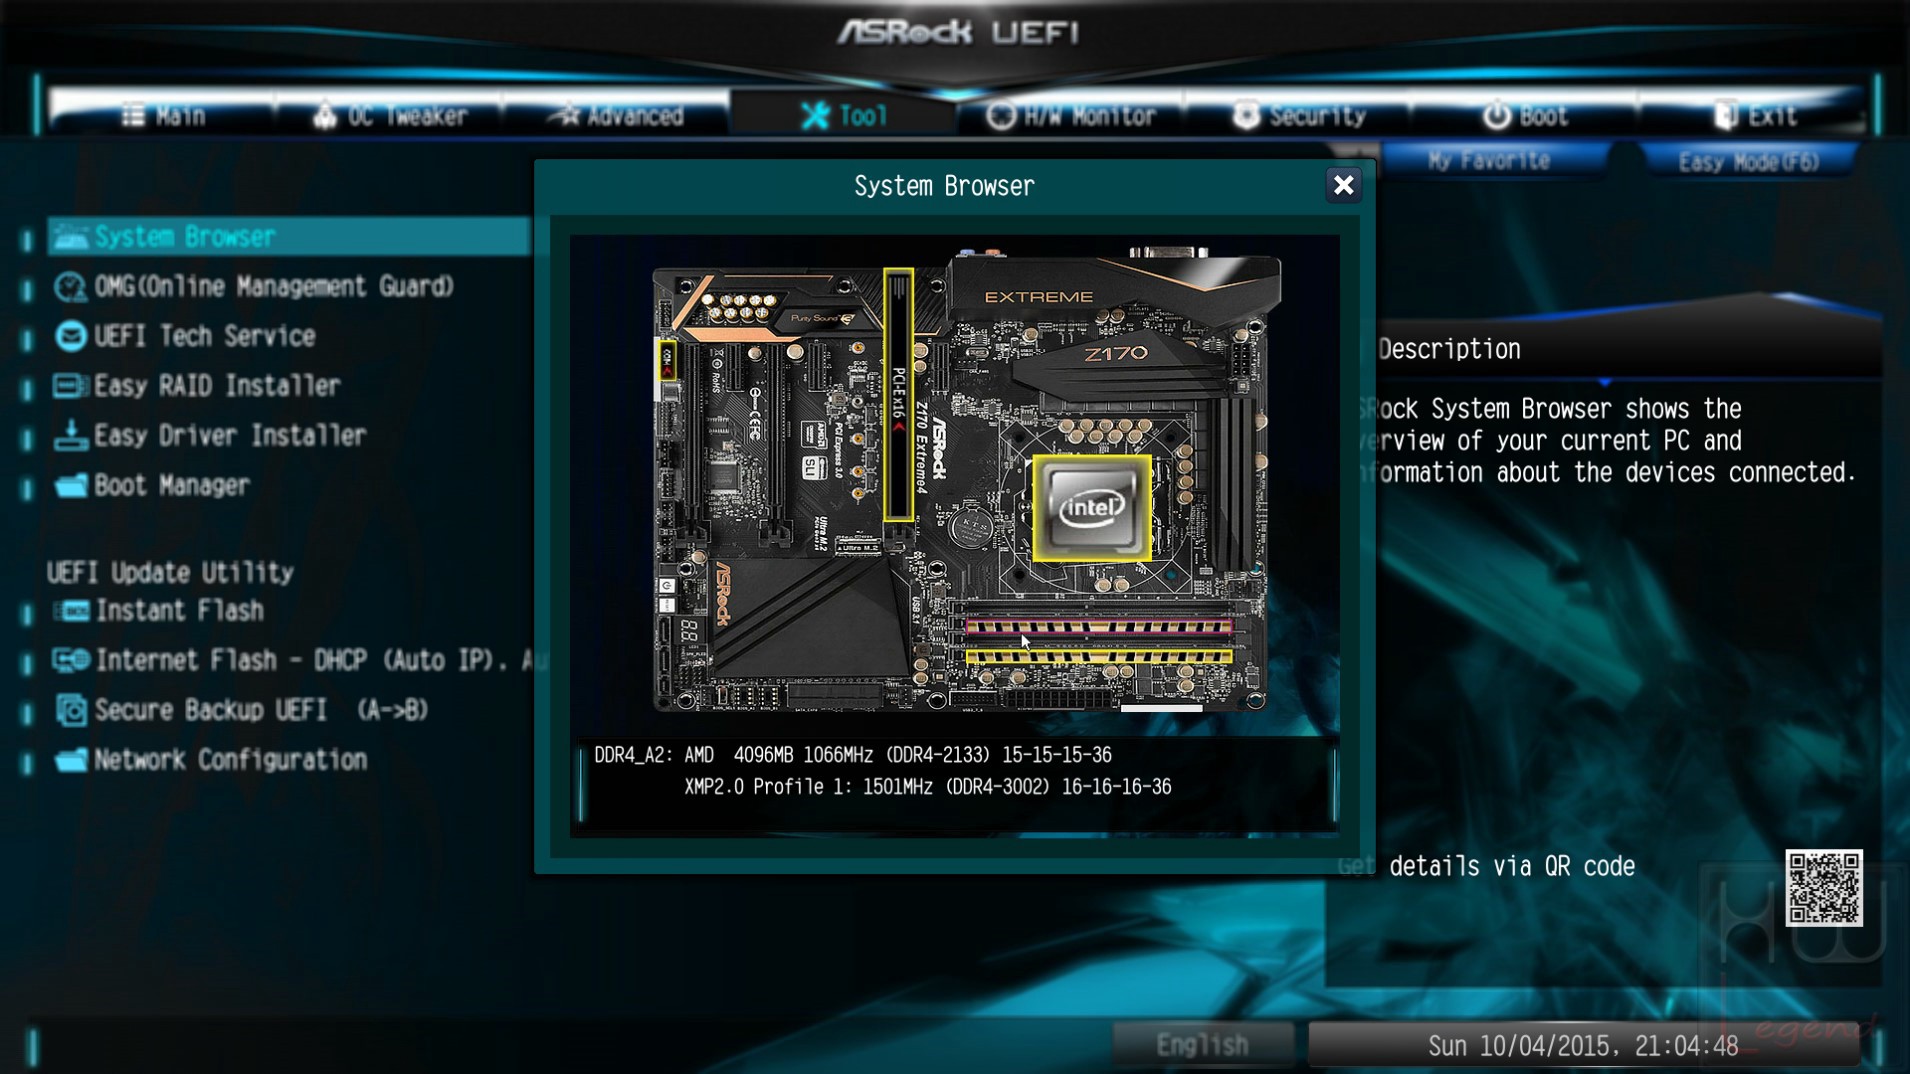1910x1074 pixels.
Task: Click the Main tab list icon
Action: pyautogui.click(x=133, y=115)
